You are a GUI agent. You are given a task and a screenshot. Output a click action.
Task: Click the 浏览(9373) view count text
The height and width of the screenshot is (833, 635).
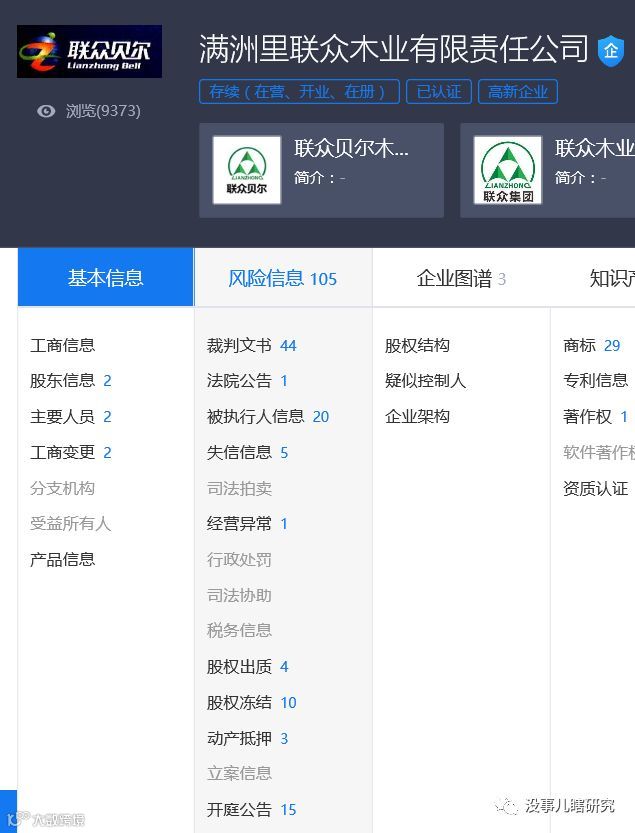pyautogui.click(x=103, y=110)
